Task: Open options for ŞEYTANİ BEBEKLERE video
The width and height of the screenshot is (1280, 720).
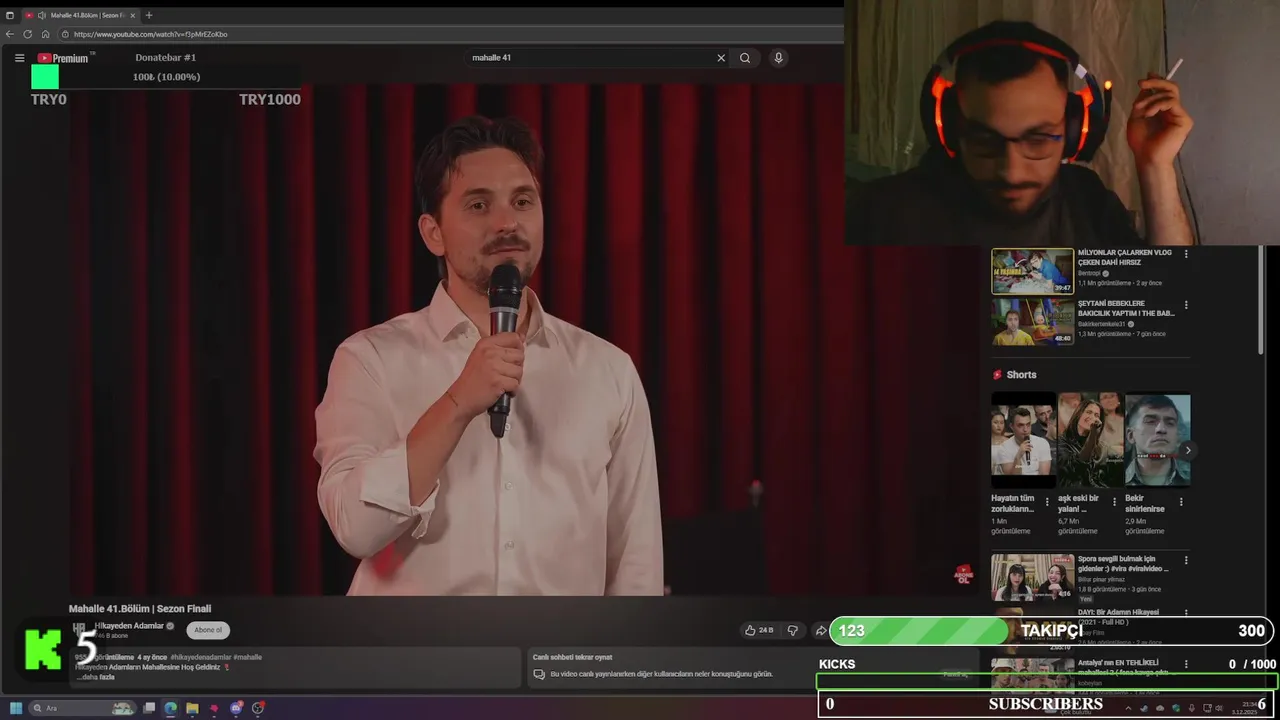Action: coord(1186,304)
